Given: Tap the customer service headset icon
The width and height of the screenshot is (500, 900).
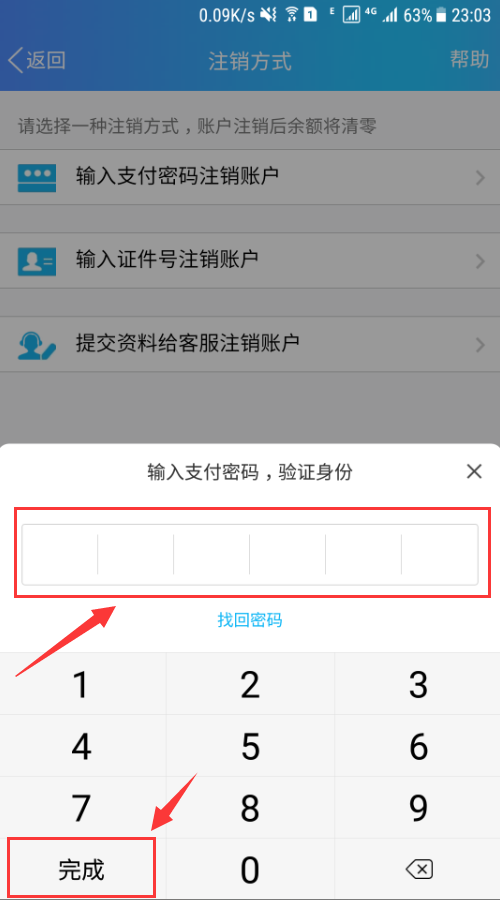Looking at the screenshot, I should [x=37, y=345].
